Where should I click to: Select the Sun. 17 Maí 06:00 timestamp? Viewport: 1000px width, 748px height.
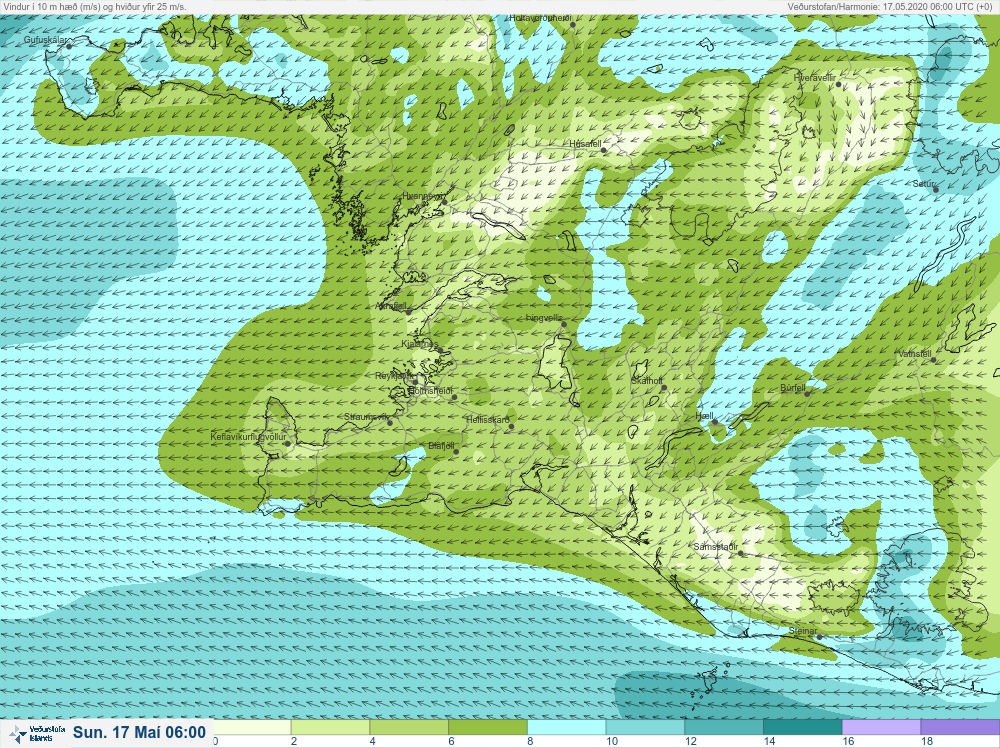139,732
